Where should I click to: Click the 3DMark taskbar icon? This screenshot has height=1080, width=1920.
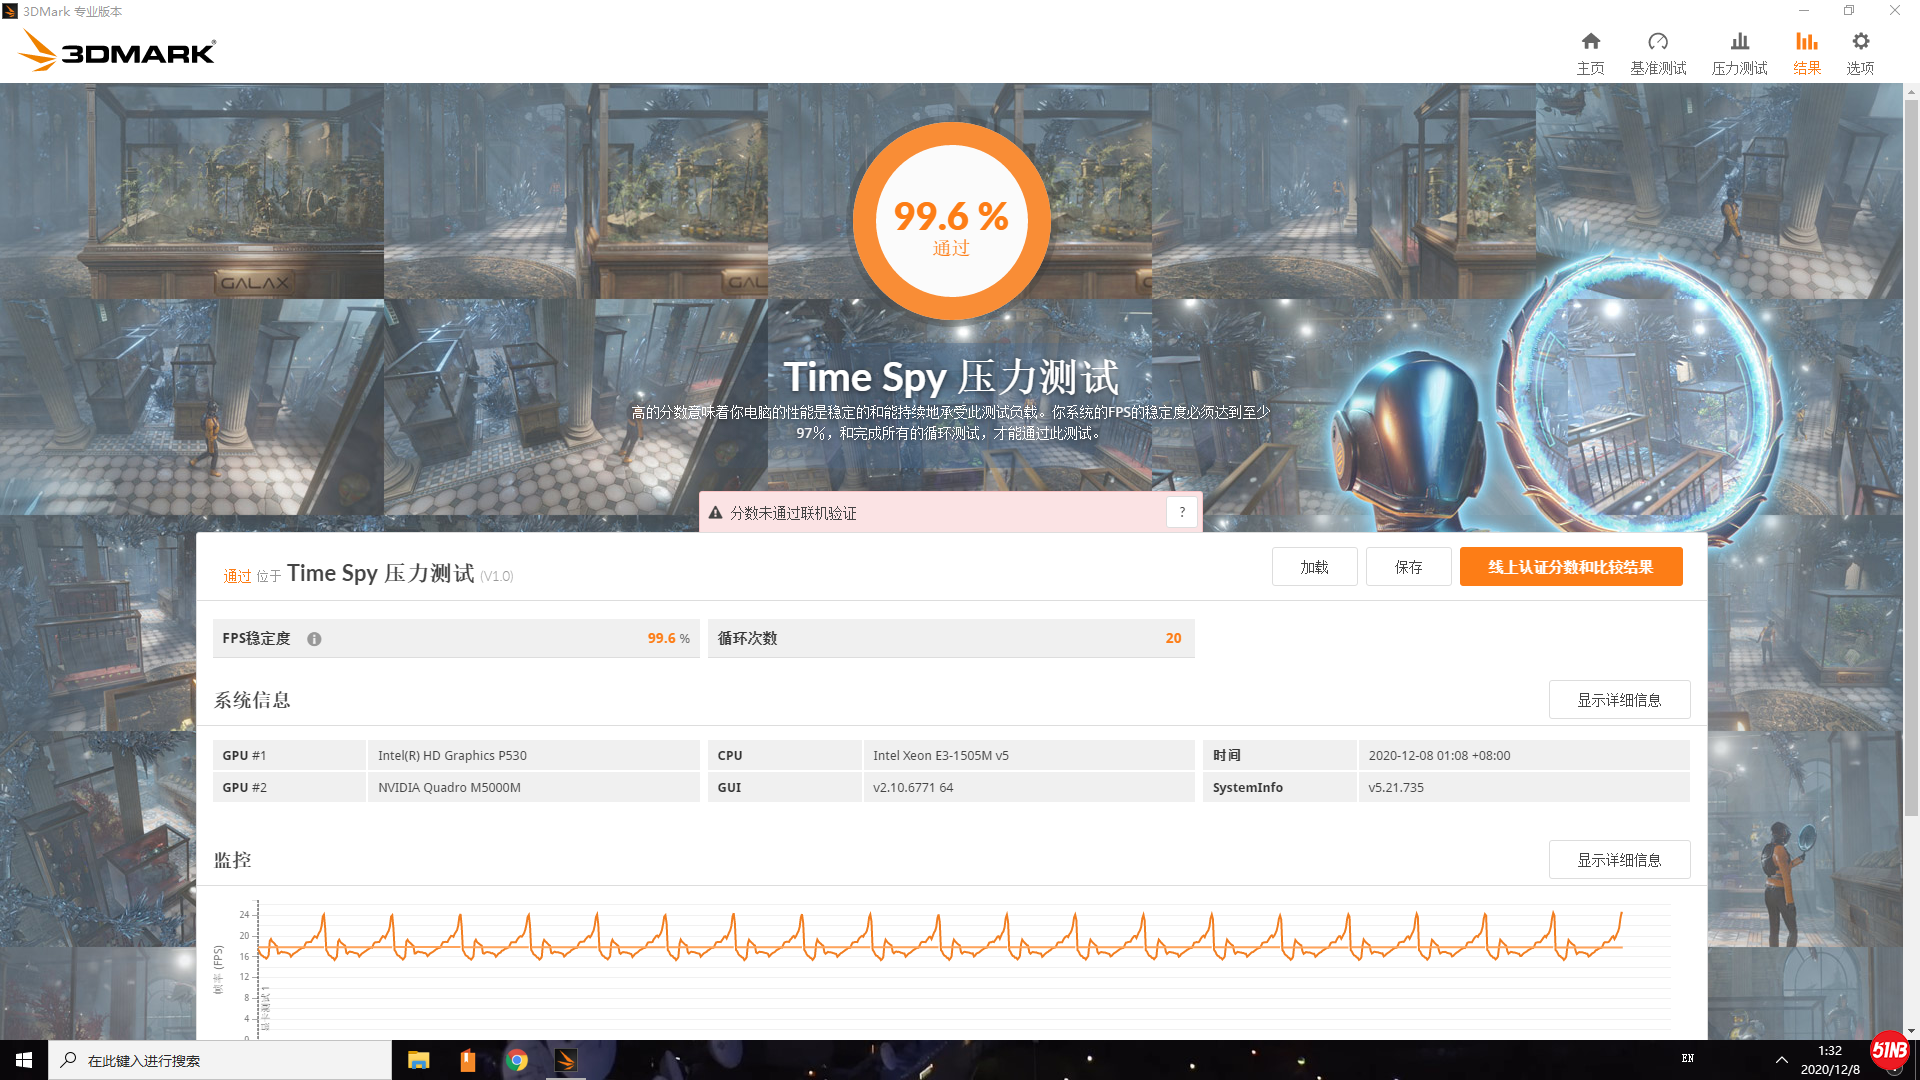[566, 1060]
